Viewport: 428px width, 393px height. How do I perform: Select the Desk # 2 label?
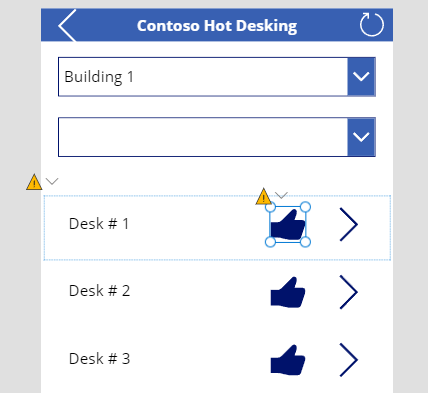(99, 291)
